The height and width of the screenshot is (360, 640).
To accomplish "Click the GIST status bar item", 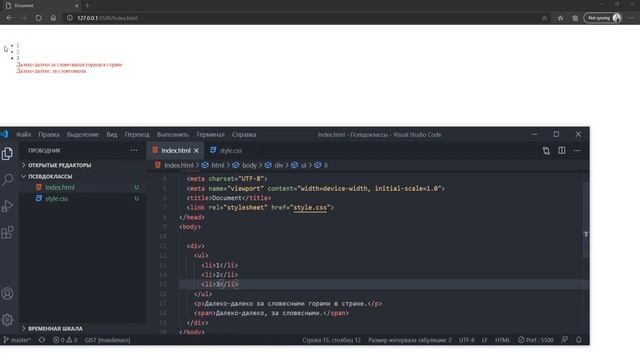I will point(107,340).
